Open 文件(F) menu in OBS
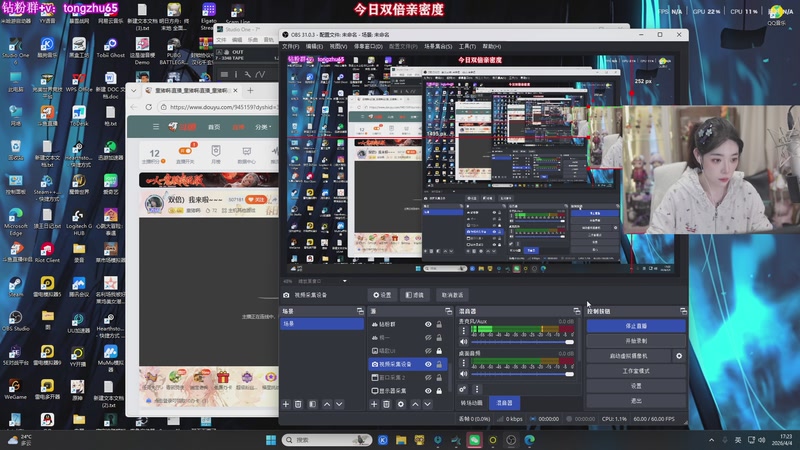 pos(291,46)
